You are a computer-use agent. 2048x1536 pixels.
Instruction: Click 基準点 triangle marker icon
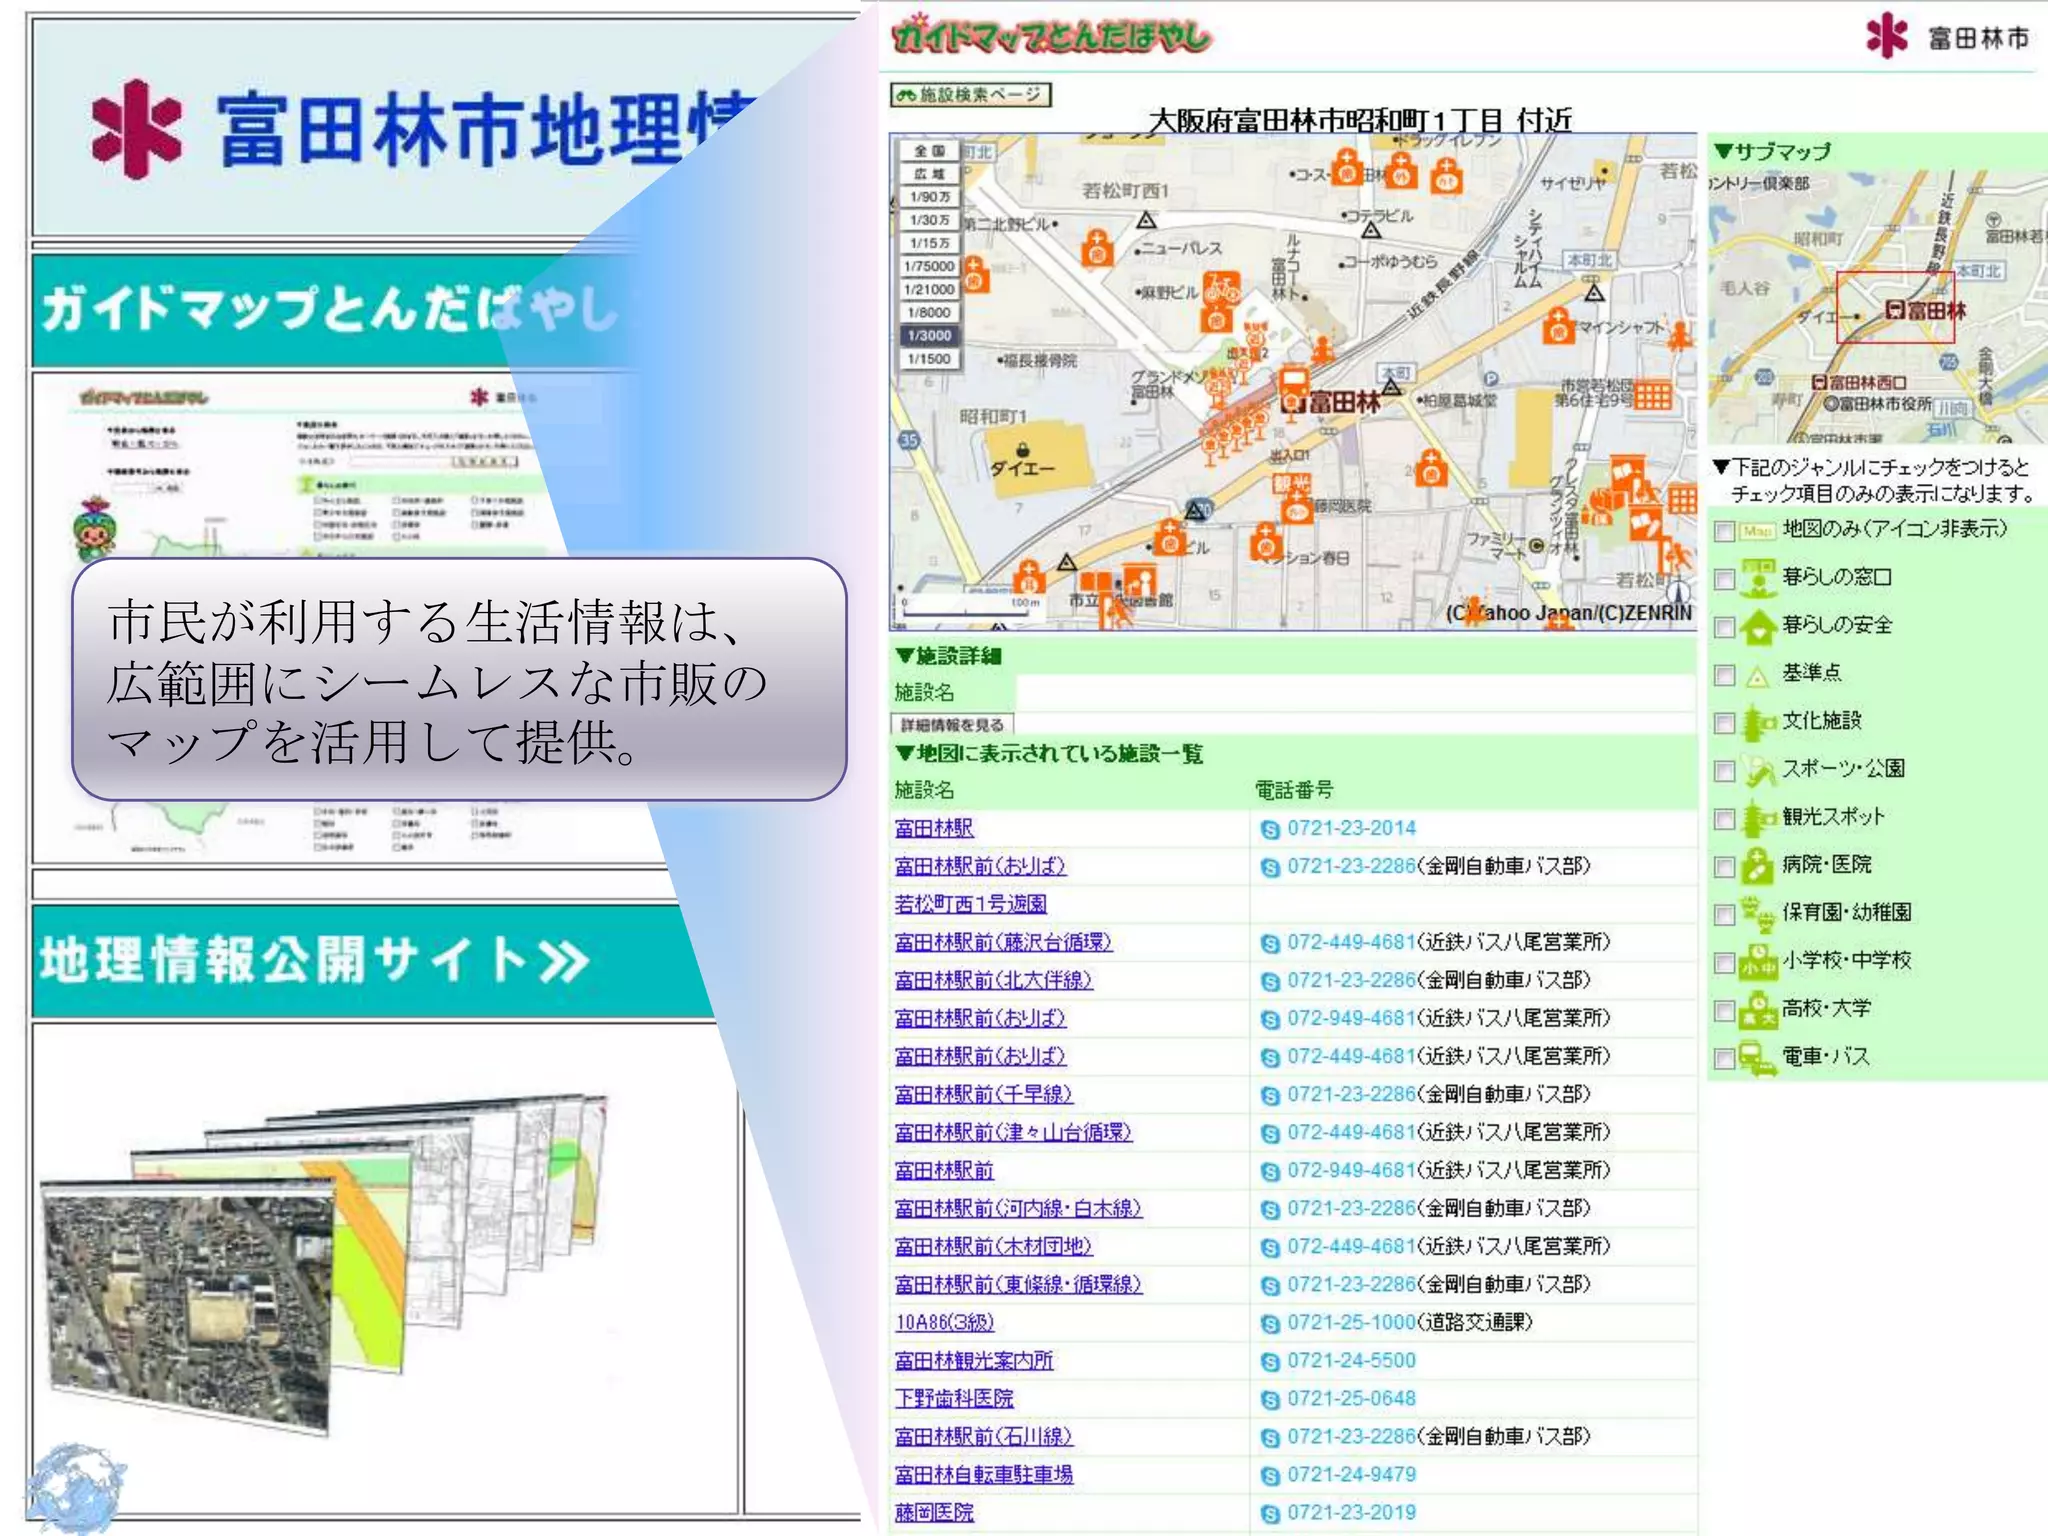1757,677
